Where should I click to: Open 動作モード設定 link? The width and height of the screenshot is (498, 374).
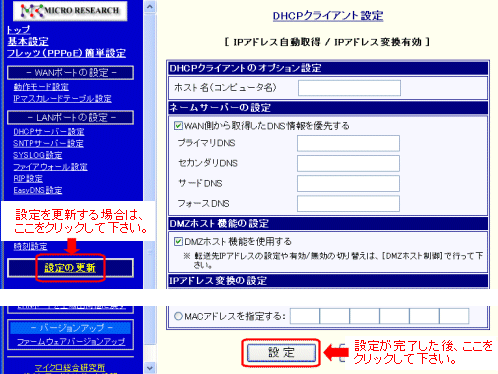(41, 87)
